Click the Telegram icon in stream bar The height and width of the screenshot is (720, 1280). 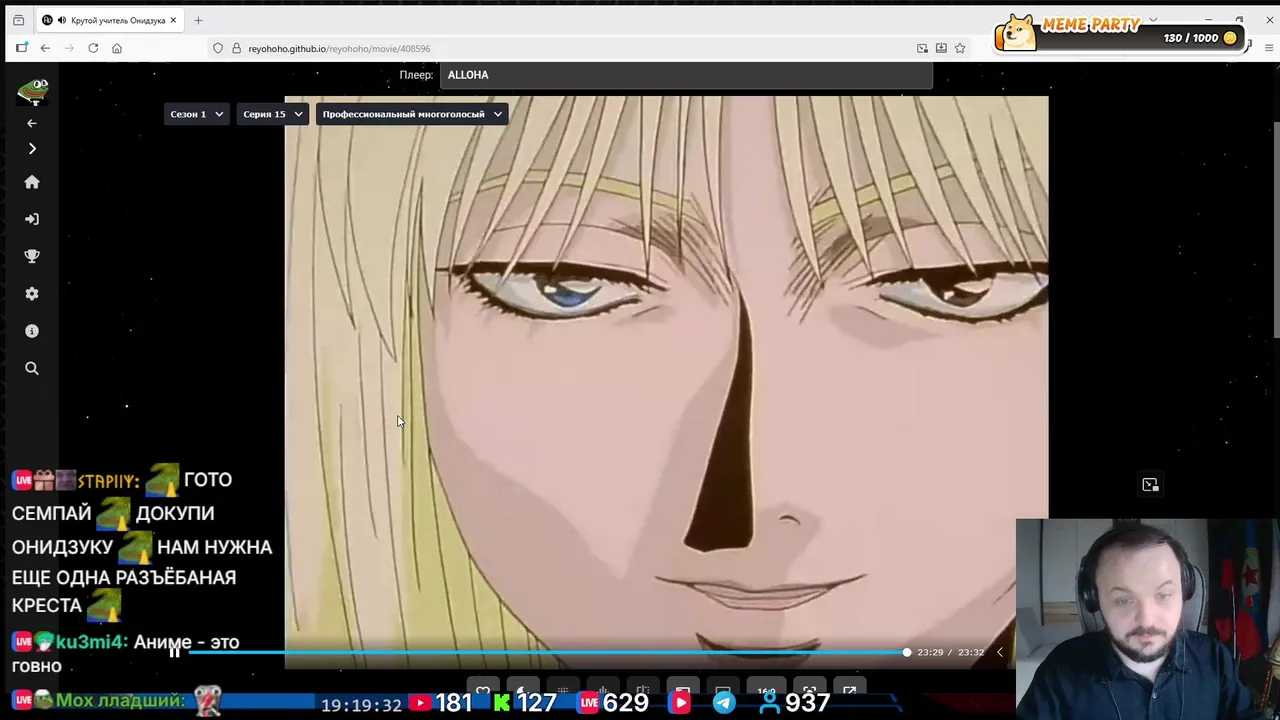pos(723,703)
